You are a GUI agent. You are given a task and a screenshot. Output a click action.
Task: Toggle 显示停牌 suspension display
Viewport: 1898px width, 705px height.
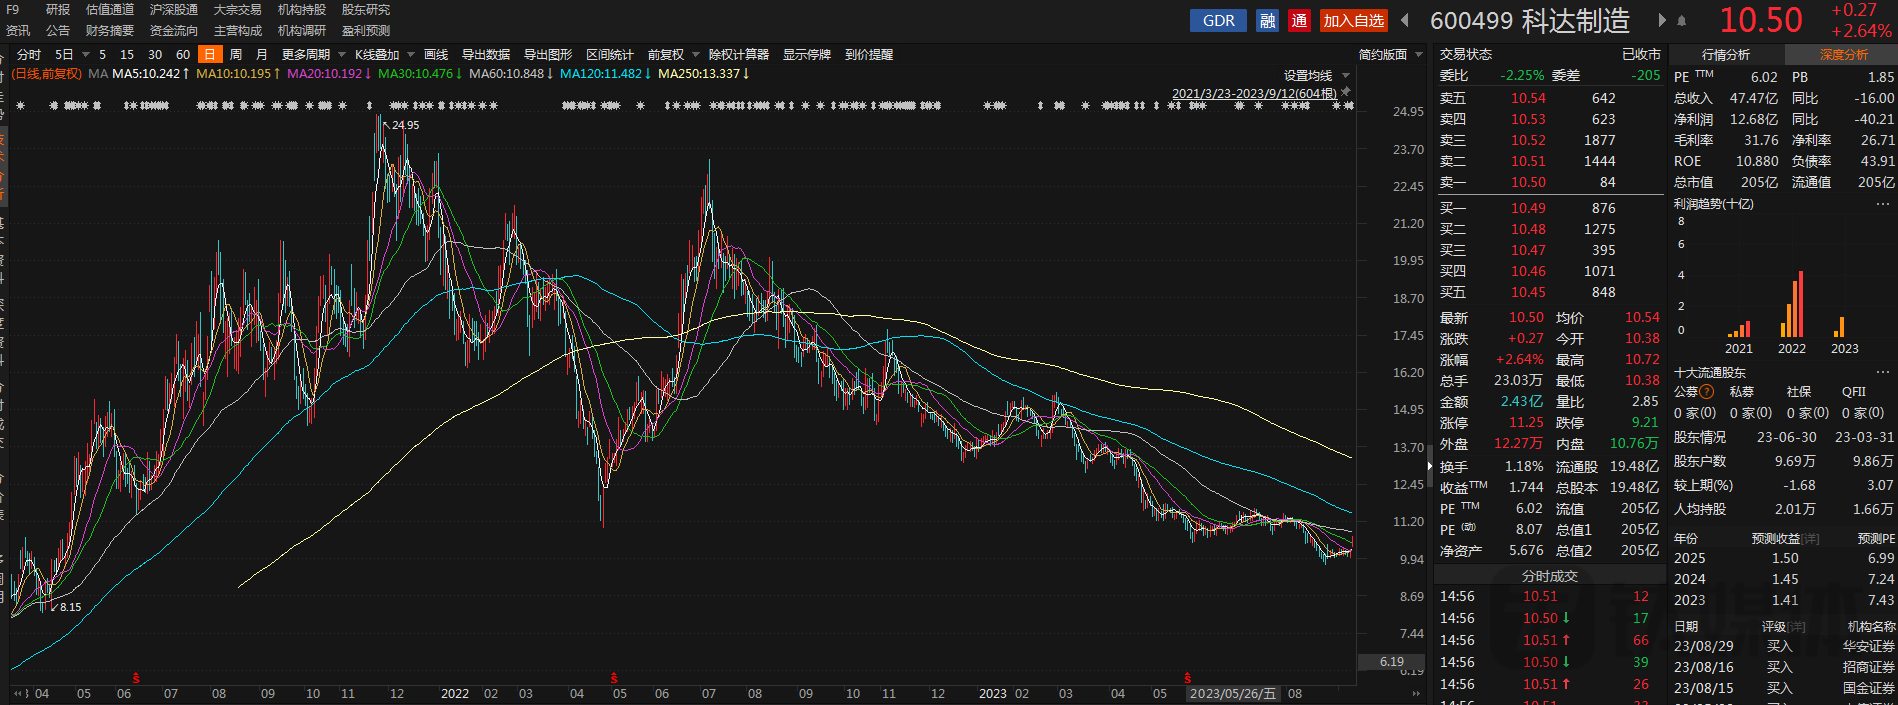pyautogui.click(x=807, y=54)
